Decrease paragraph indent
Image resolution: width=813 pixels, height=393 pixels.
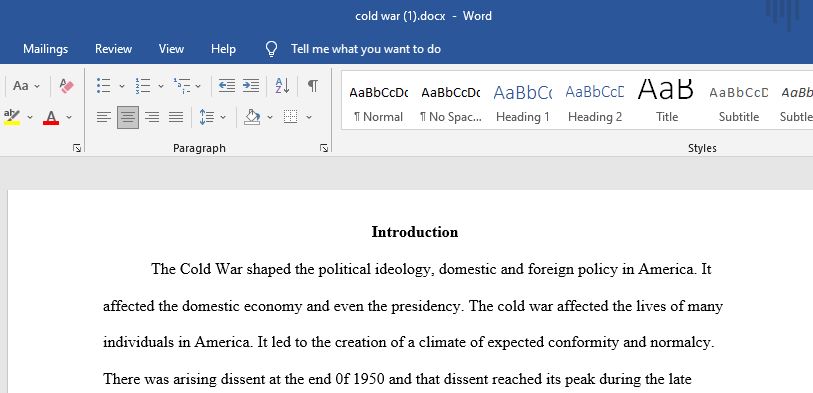point(227,86)
